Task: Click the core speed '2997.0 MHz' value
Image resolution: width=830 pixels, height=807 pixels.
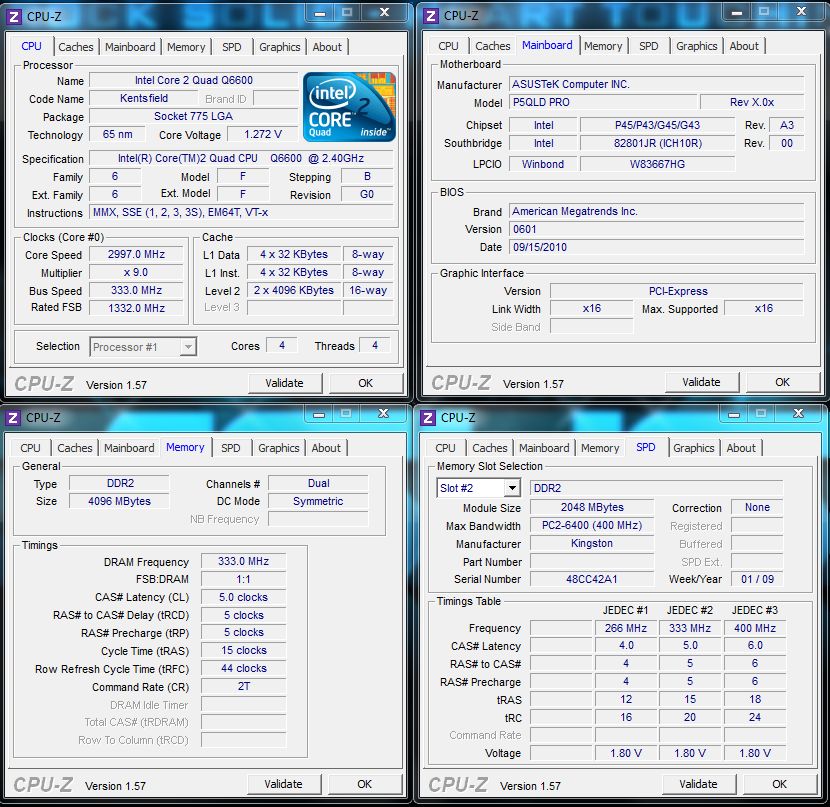Action: coord(137,255)
